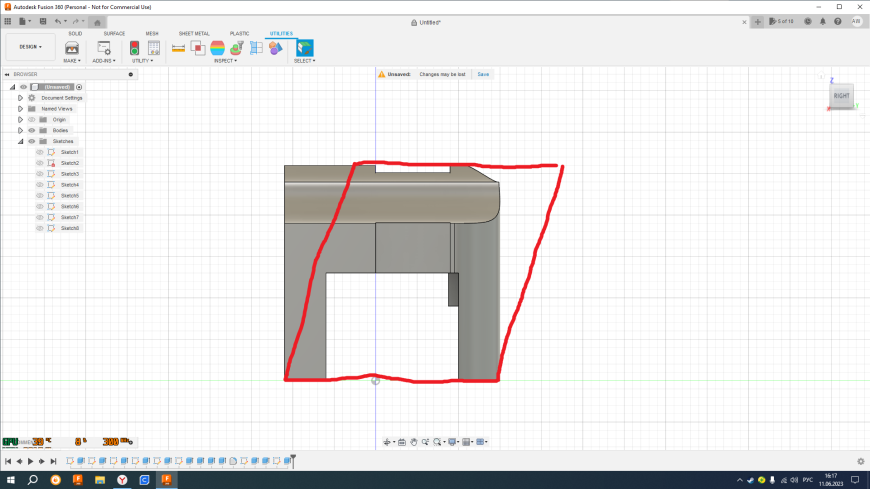Expand the Bodies folder
The width and height of the screenshot is (870, 489).
click(21, 130)
